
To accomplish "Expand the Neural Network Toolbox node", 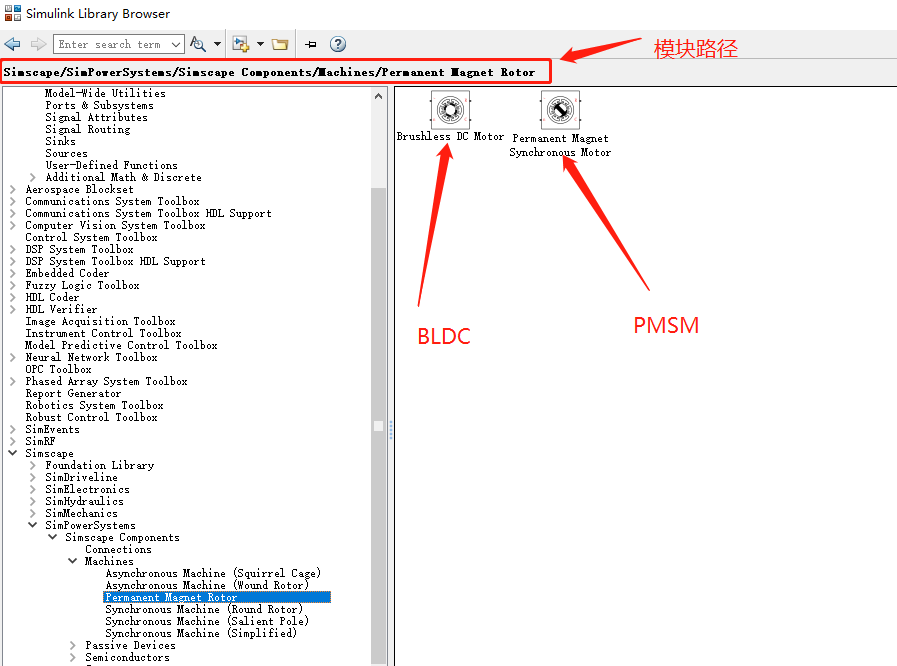I will (13, 358).
